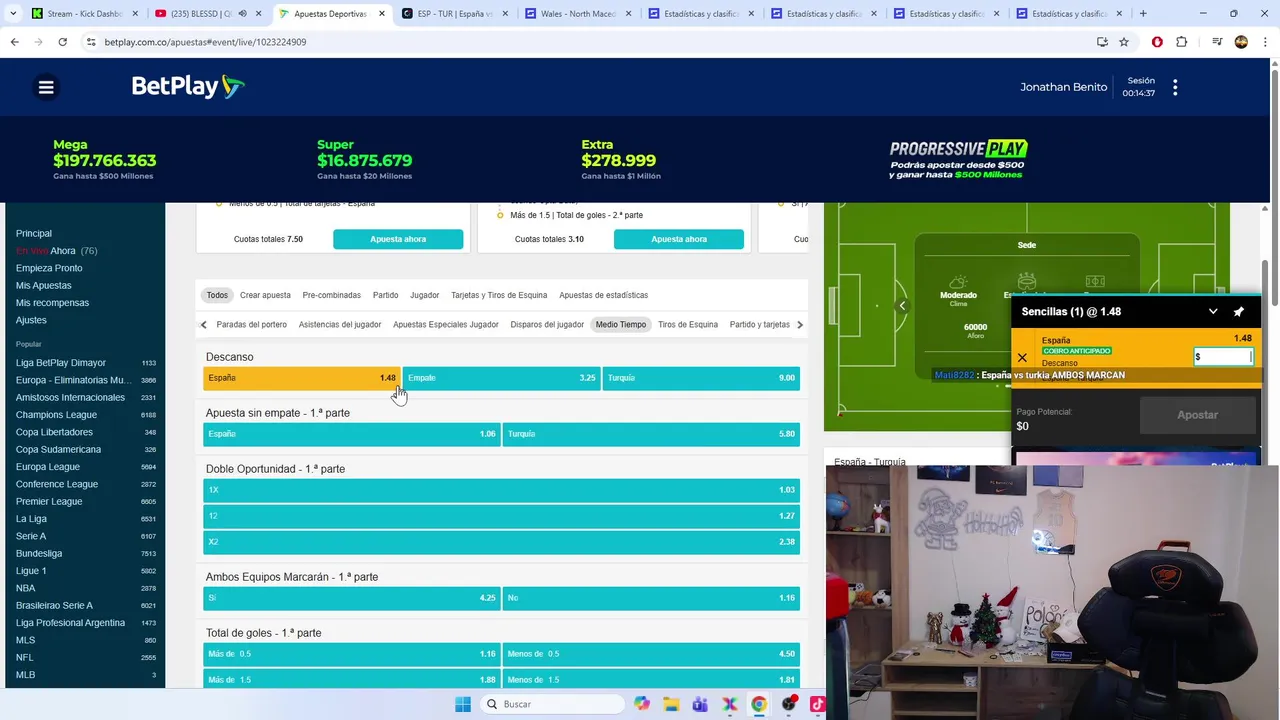The image size is (1280, 720).
Task: Open Champions League in sidebar
Action: click(x=56, y=415)
